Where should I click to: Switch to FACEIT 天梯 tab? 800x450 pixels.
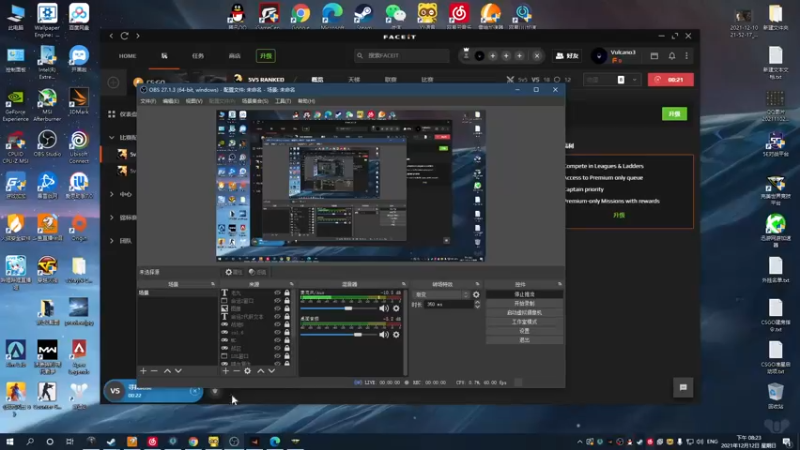pos(354,80)
